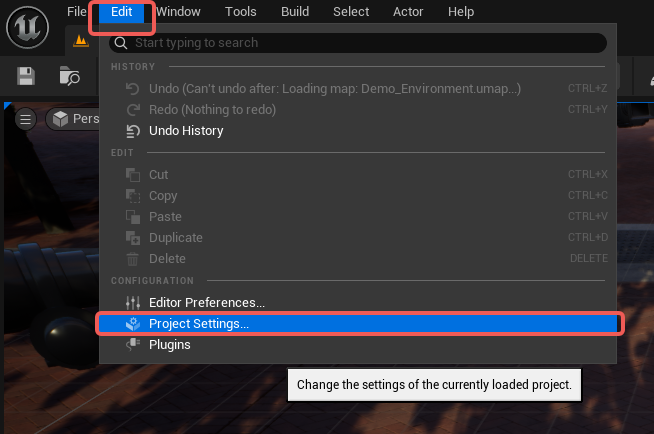Focus the 'Start typing to search' field
This screenshot has width=654, height=434.
click(x=358, y=43)
